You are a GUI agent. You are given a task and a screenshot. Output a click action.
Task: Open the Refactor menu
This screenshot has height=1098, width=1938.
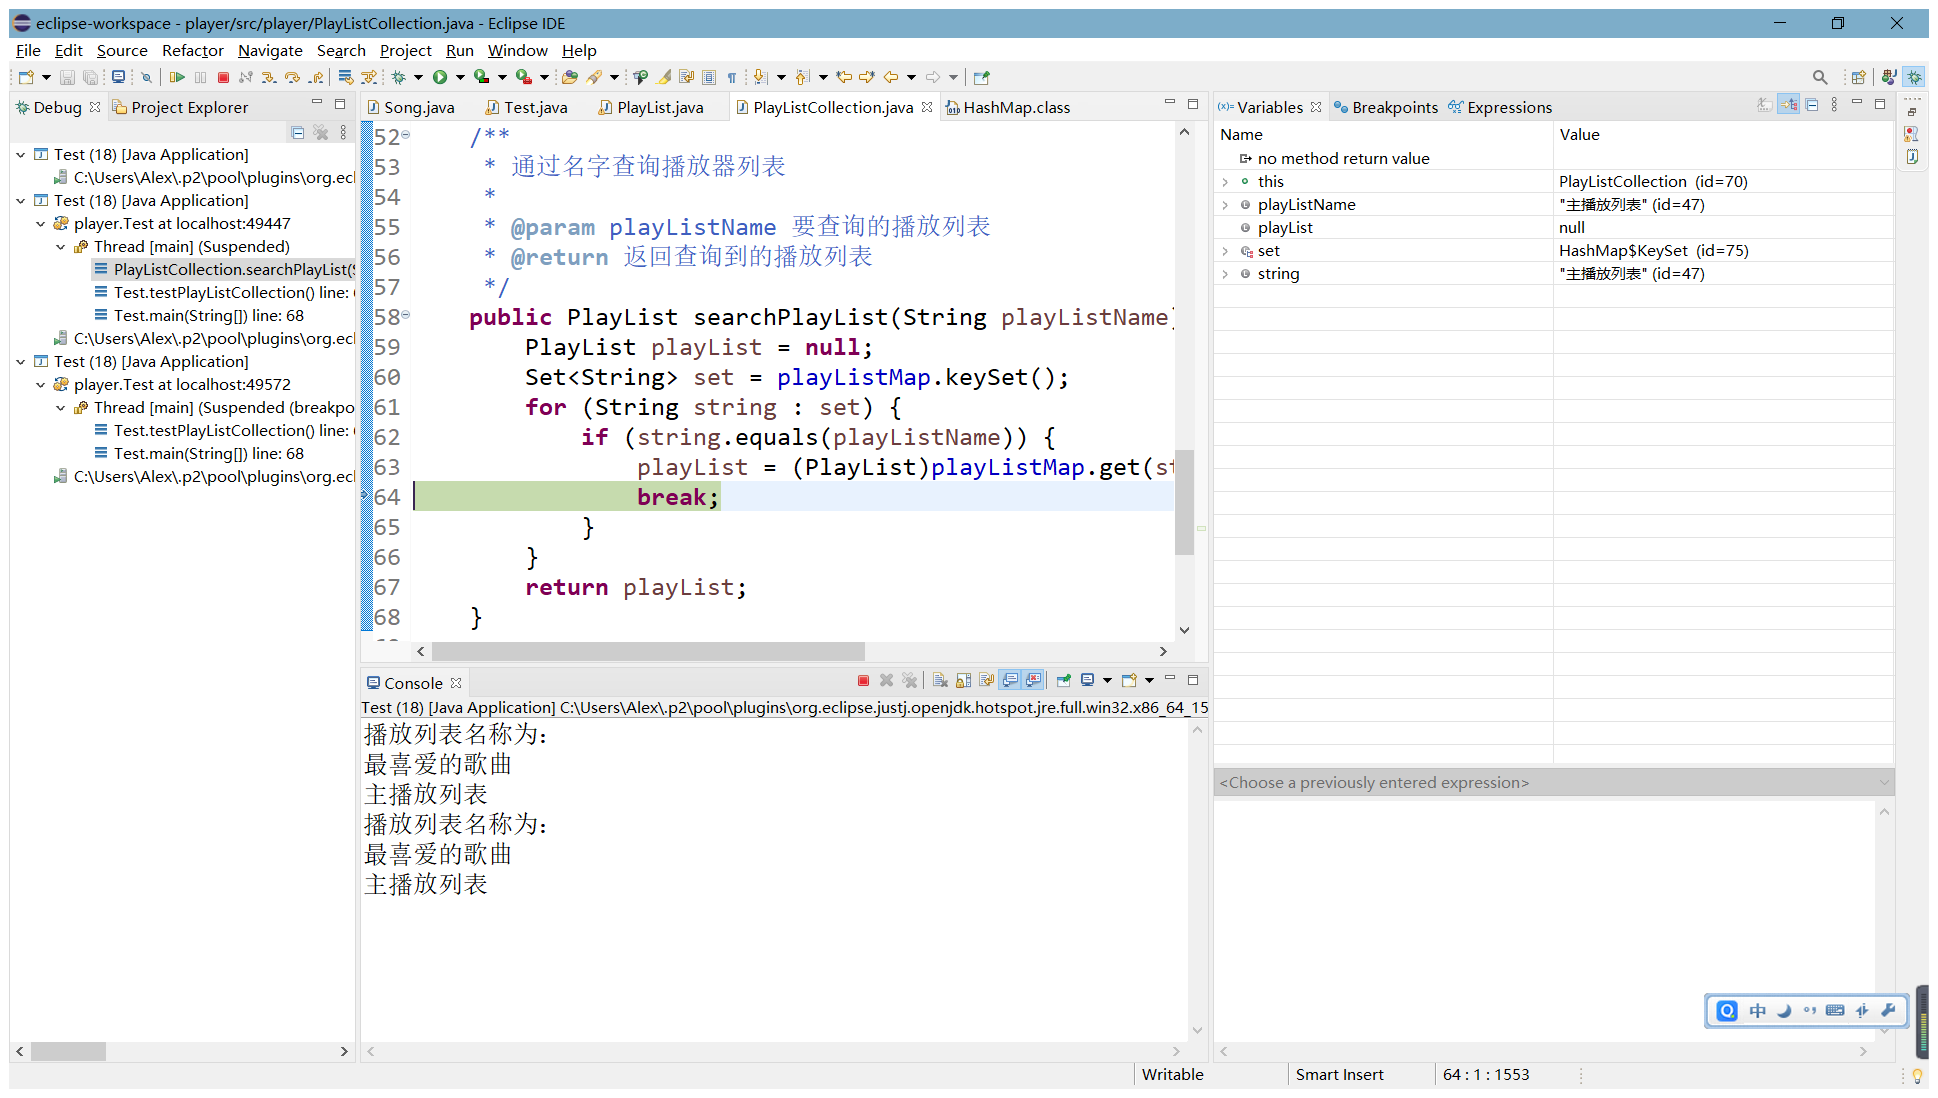click(192, 50)
